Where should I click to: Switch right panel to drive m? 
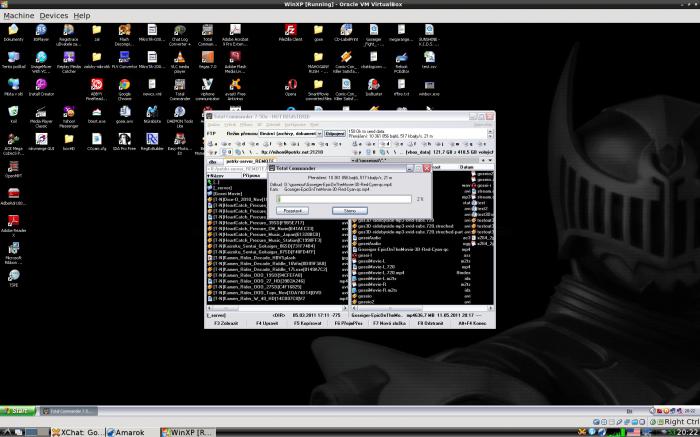(453, 144)
